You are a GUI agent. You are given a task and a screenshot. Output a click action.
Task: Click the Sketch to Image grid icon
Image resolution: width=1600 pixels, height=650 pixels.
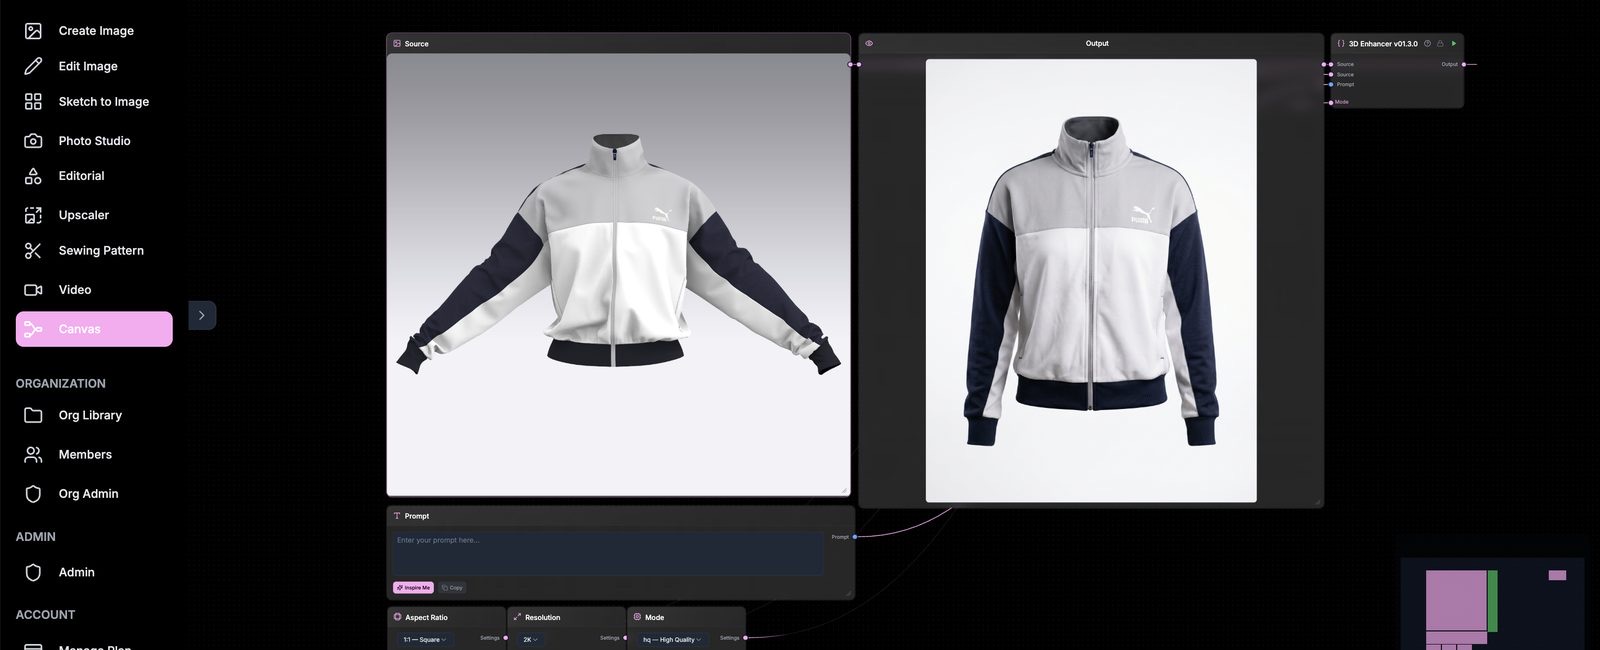(x=33, y=101)
